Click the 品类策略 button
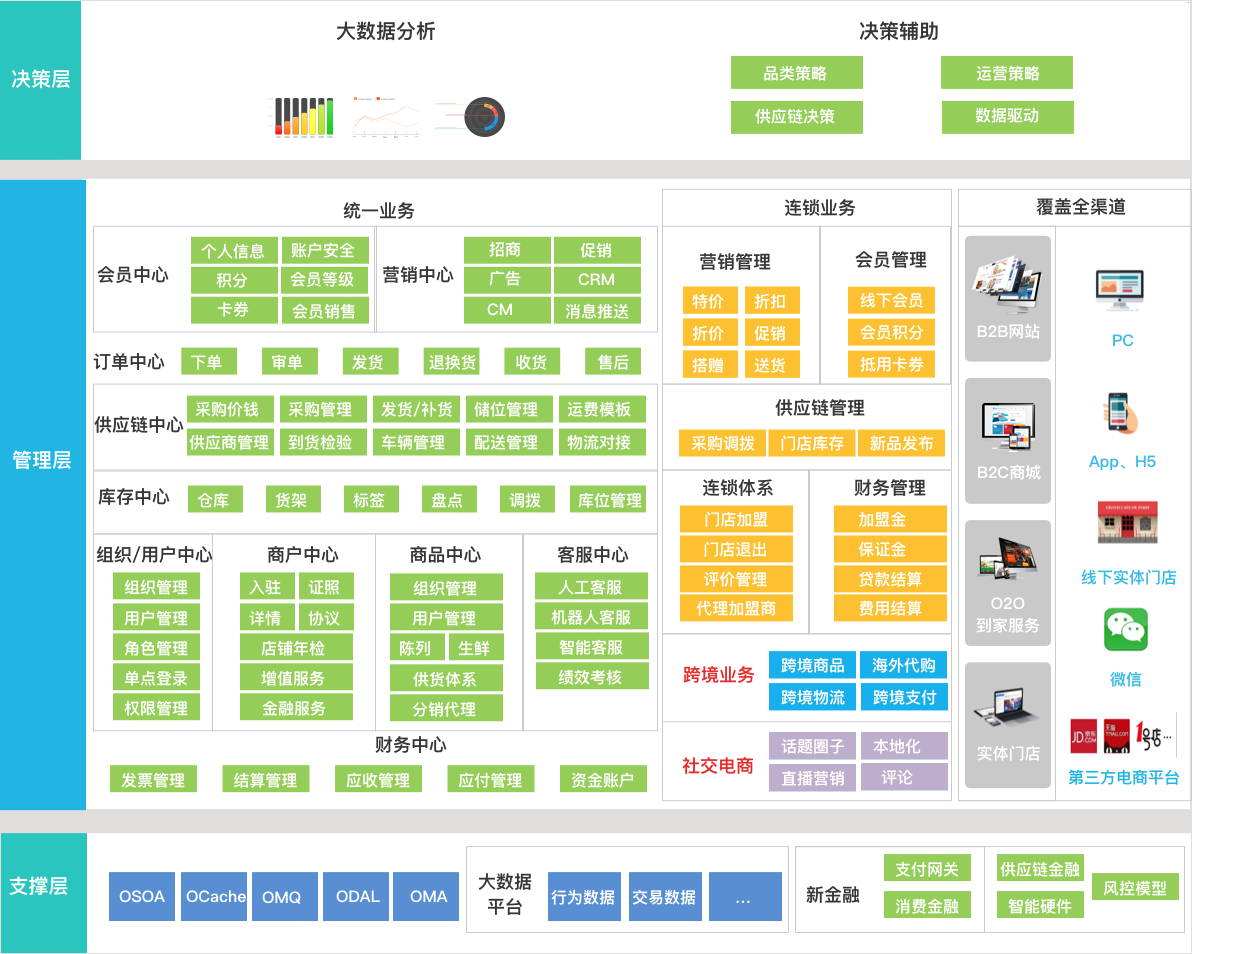The width and height of the screenshot is (1234, 954). (x=796, y=73)
